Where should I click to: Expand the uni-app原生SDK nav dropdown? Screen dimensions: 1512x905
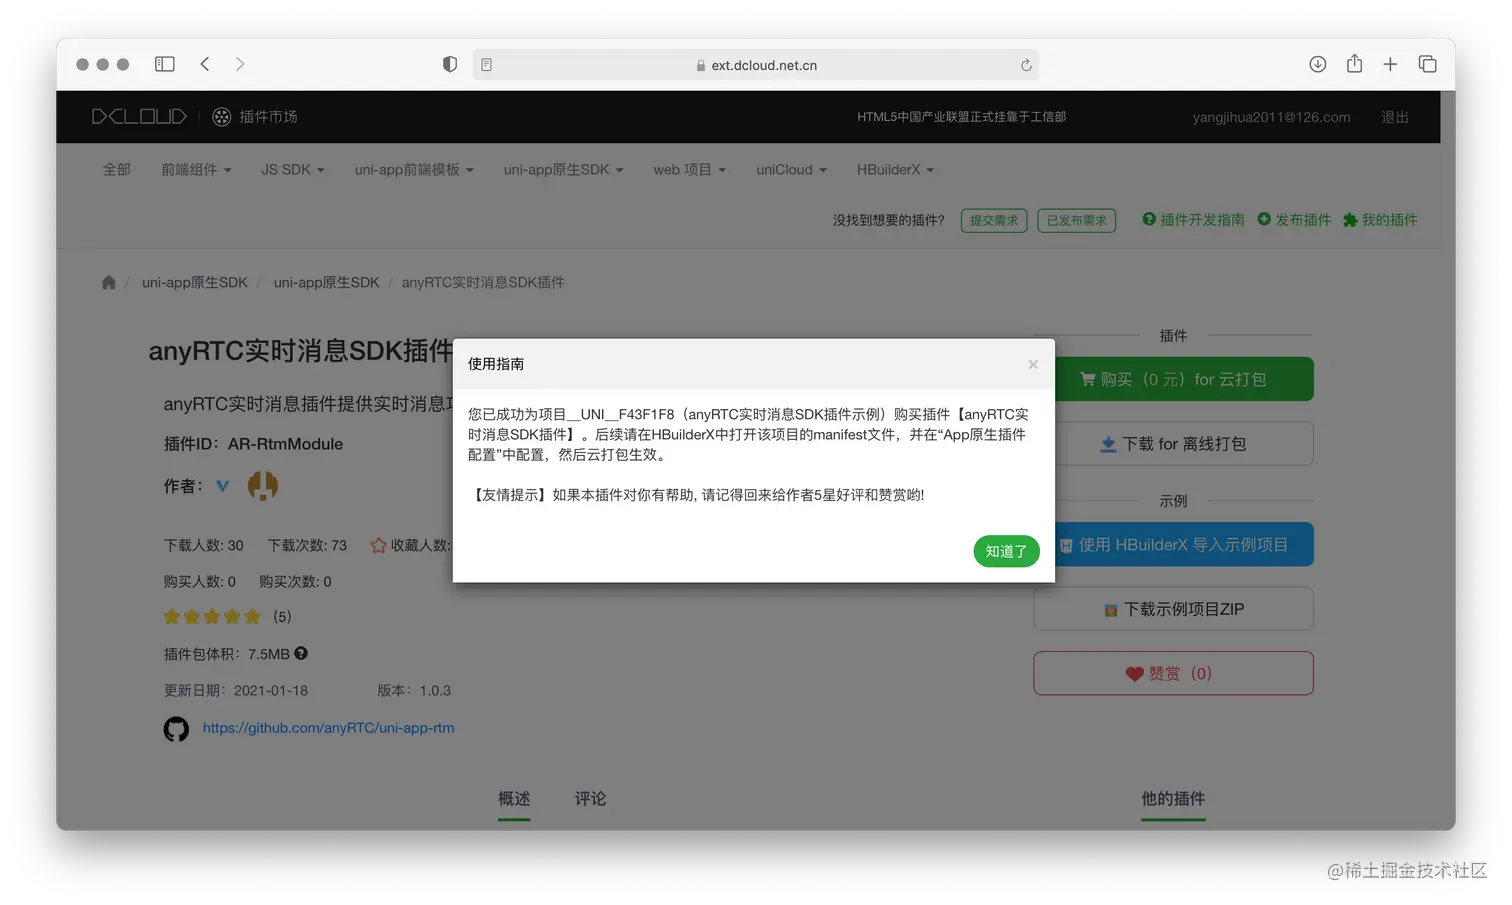563,170
